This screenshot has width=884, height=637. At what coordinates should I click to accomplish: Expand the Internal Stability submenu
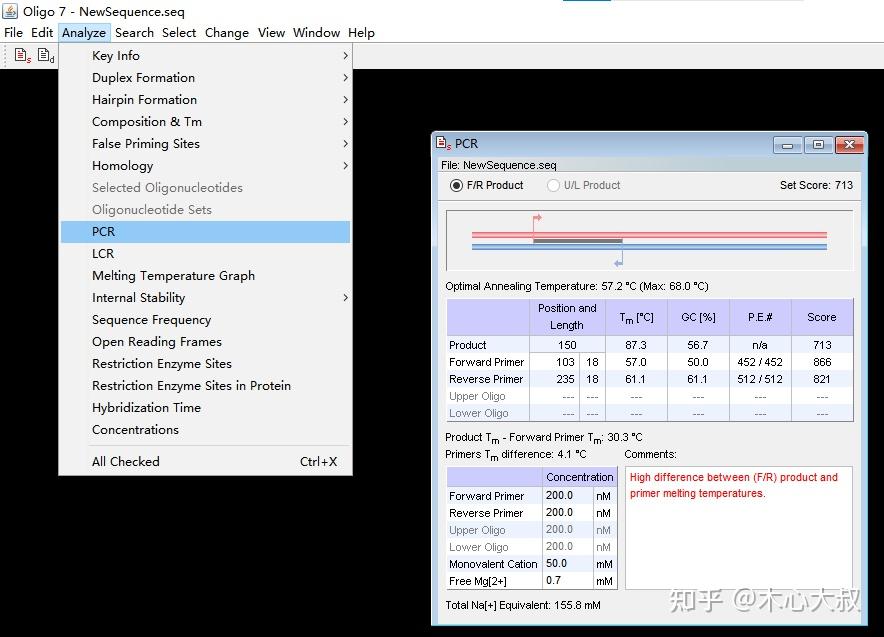pyautogui.click(x=205, y=297)
